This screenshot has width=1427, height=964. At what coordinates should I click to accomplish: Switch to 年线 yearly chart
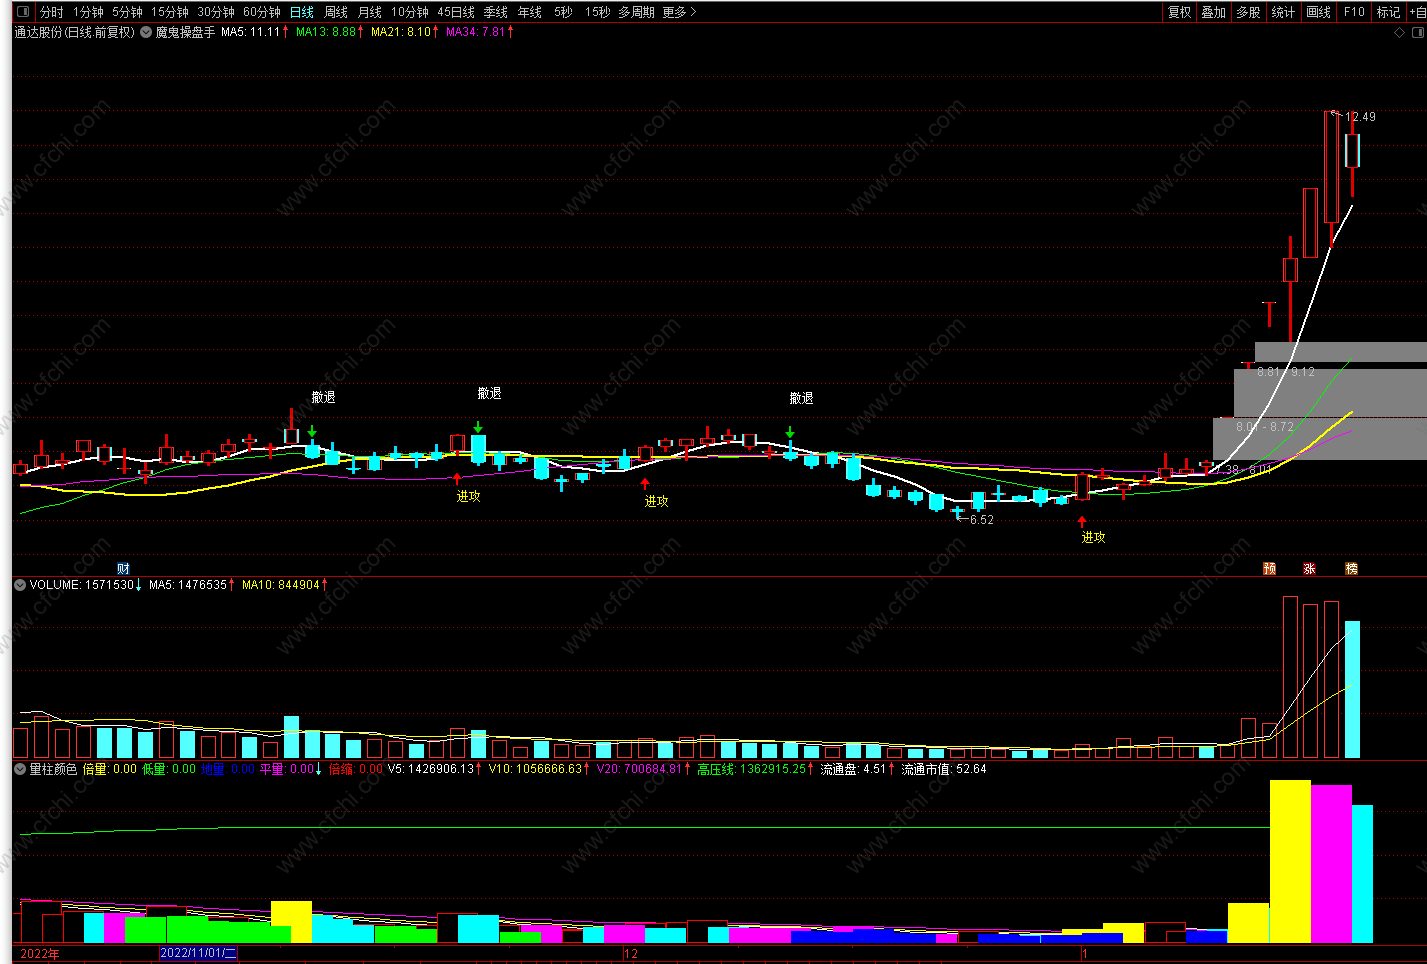pyautogui.click(x=530, y=12)
